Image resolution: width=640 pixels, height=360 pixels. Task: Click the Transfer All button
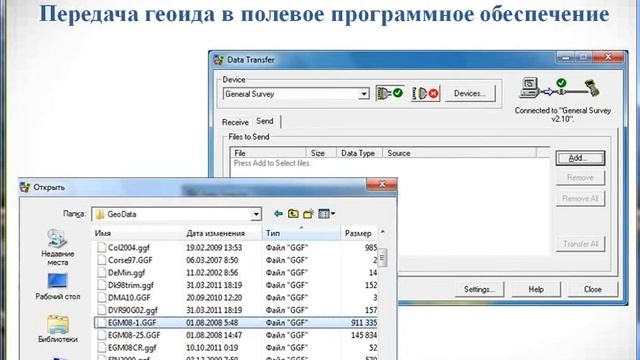(580, 244)
